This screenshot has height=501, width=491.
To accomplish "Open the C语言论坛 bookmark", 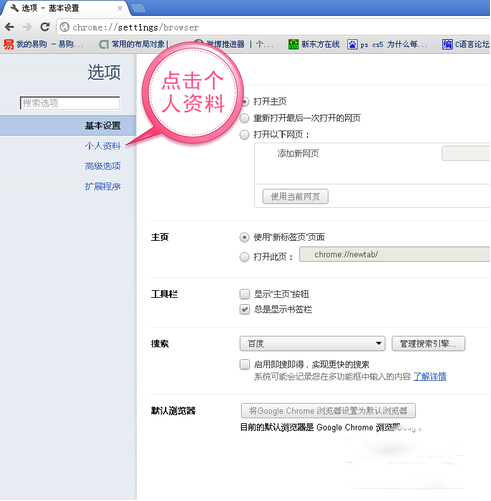I will pos(466,44).
